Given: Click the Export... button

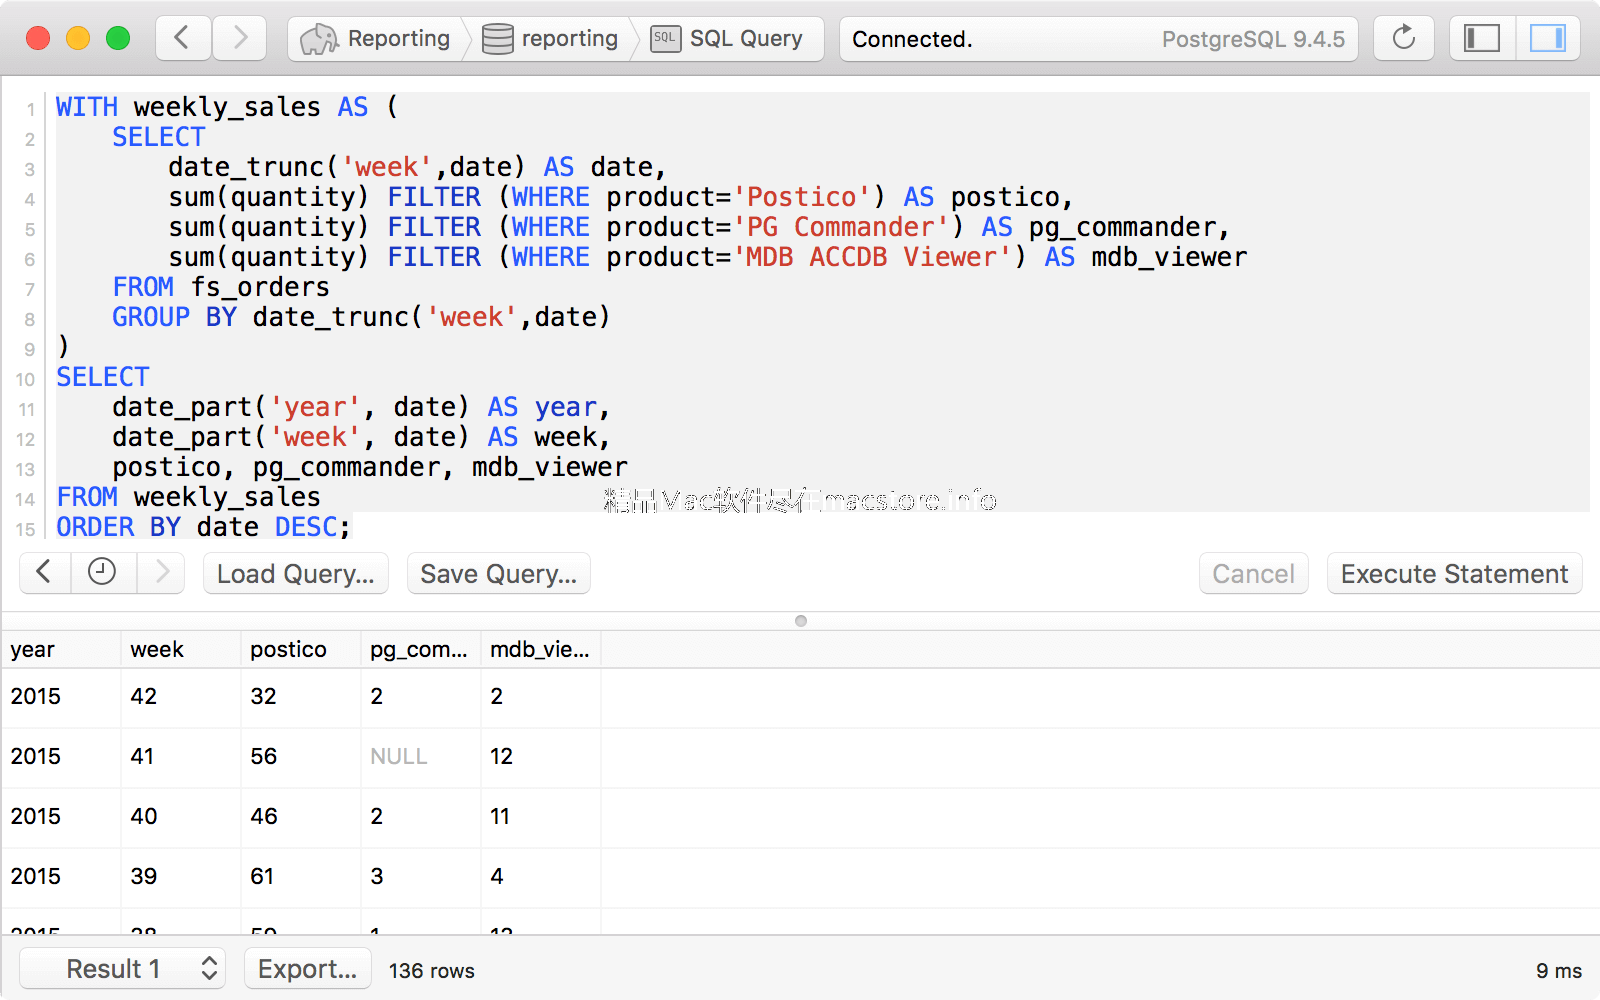Looking at the screenshot, I should coord(307,969).
